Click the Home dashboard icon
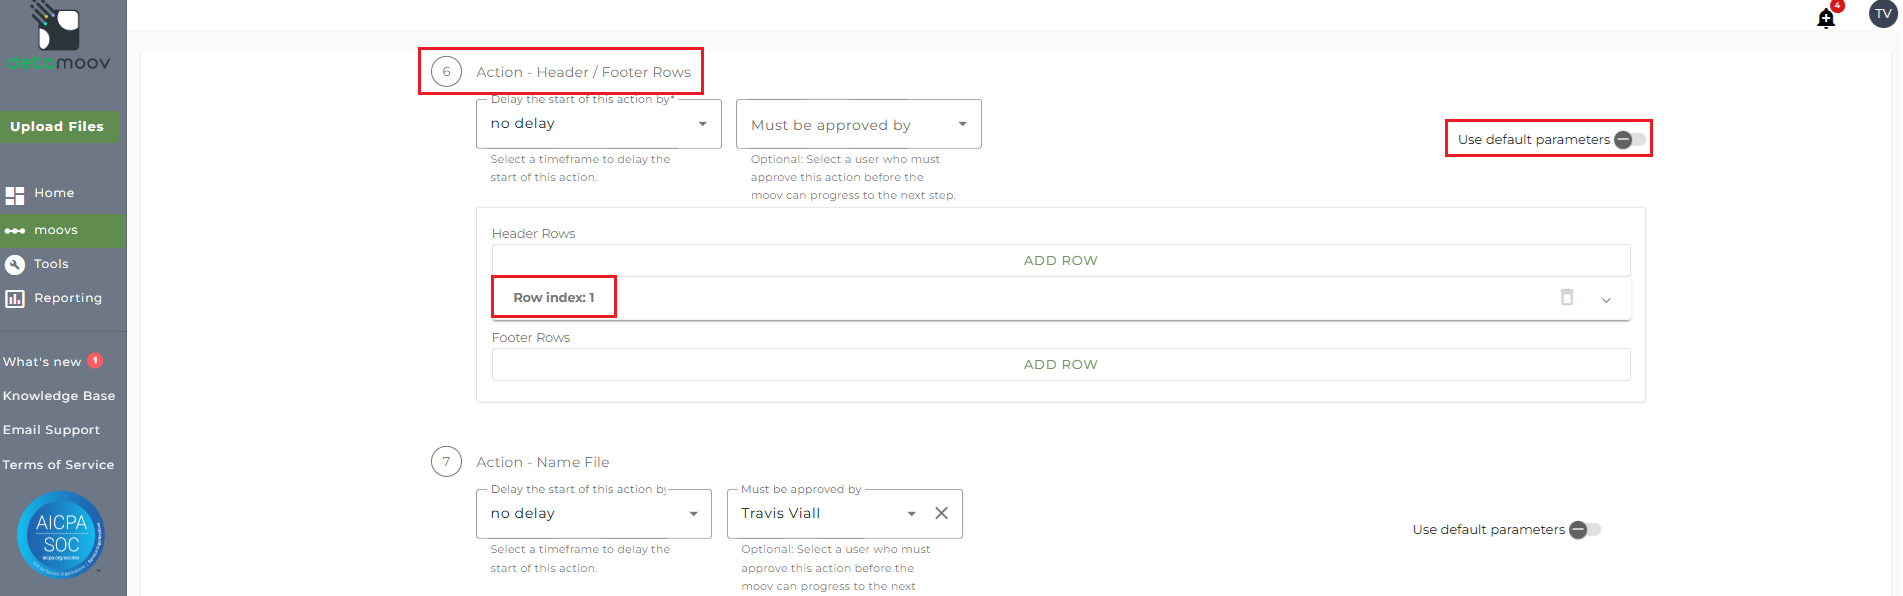Screen dimensions: 1903x596 tap(15, 195)
